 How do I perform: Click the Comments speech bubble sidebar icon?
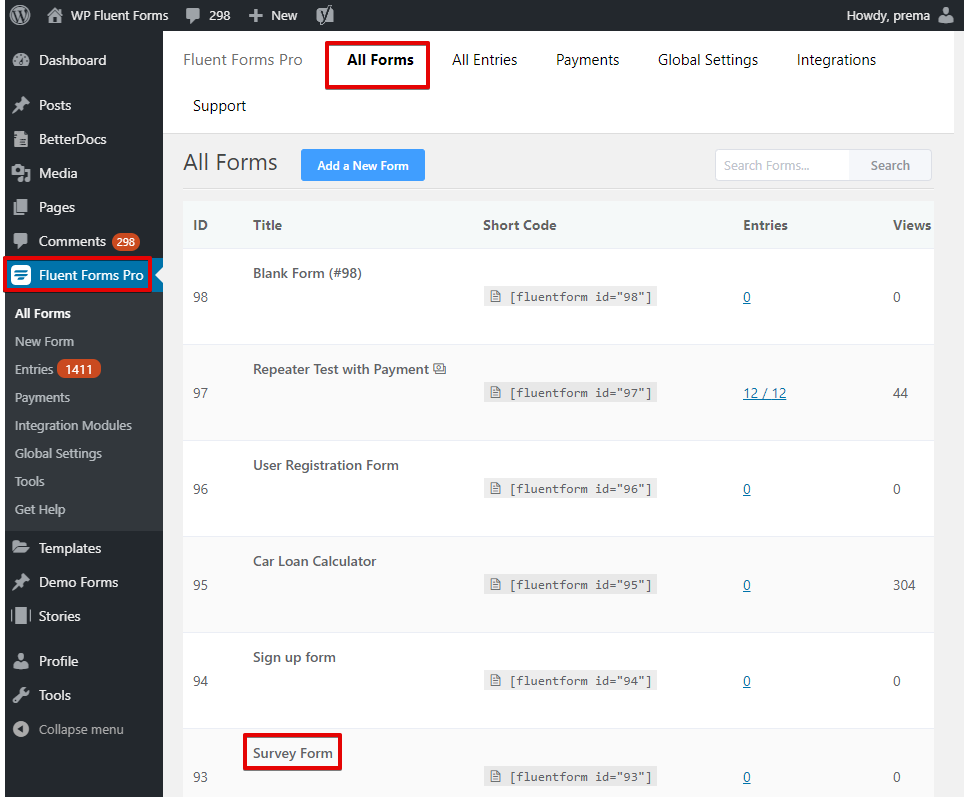pyautogui.click(x=22, y=241)
